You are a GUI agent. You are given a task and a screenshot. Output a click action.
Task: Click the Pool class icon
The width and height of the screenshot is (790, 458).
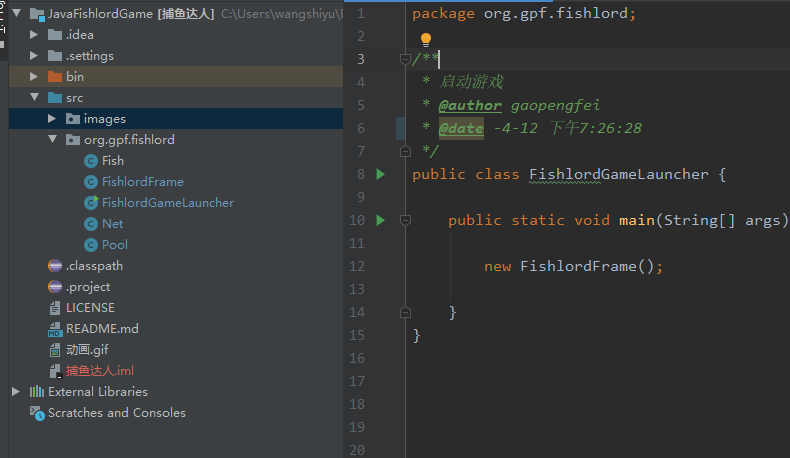point(91,245)
